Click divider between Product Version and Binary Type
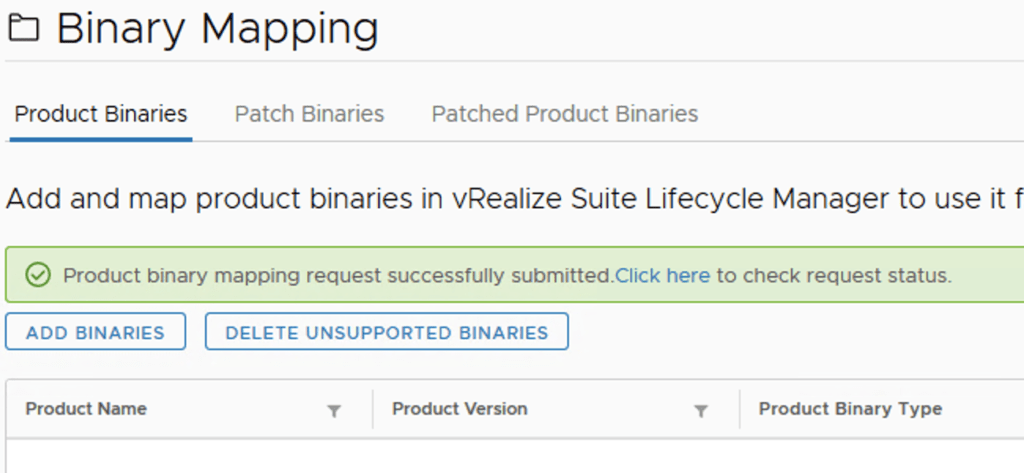 click(739, 409)
